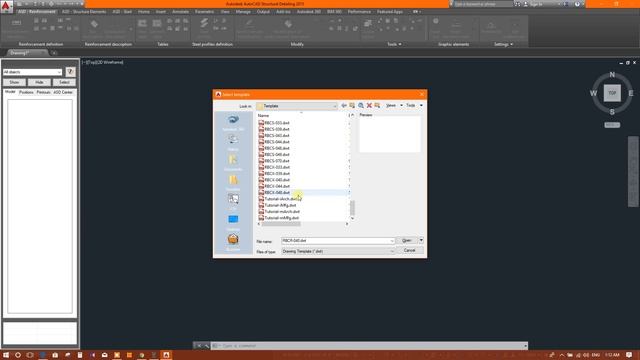Create new folder in Select template dialog
Image resolution: width=640 pixels, height=360 pixels.
coord(377,106)
